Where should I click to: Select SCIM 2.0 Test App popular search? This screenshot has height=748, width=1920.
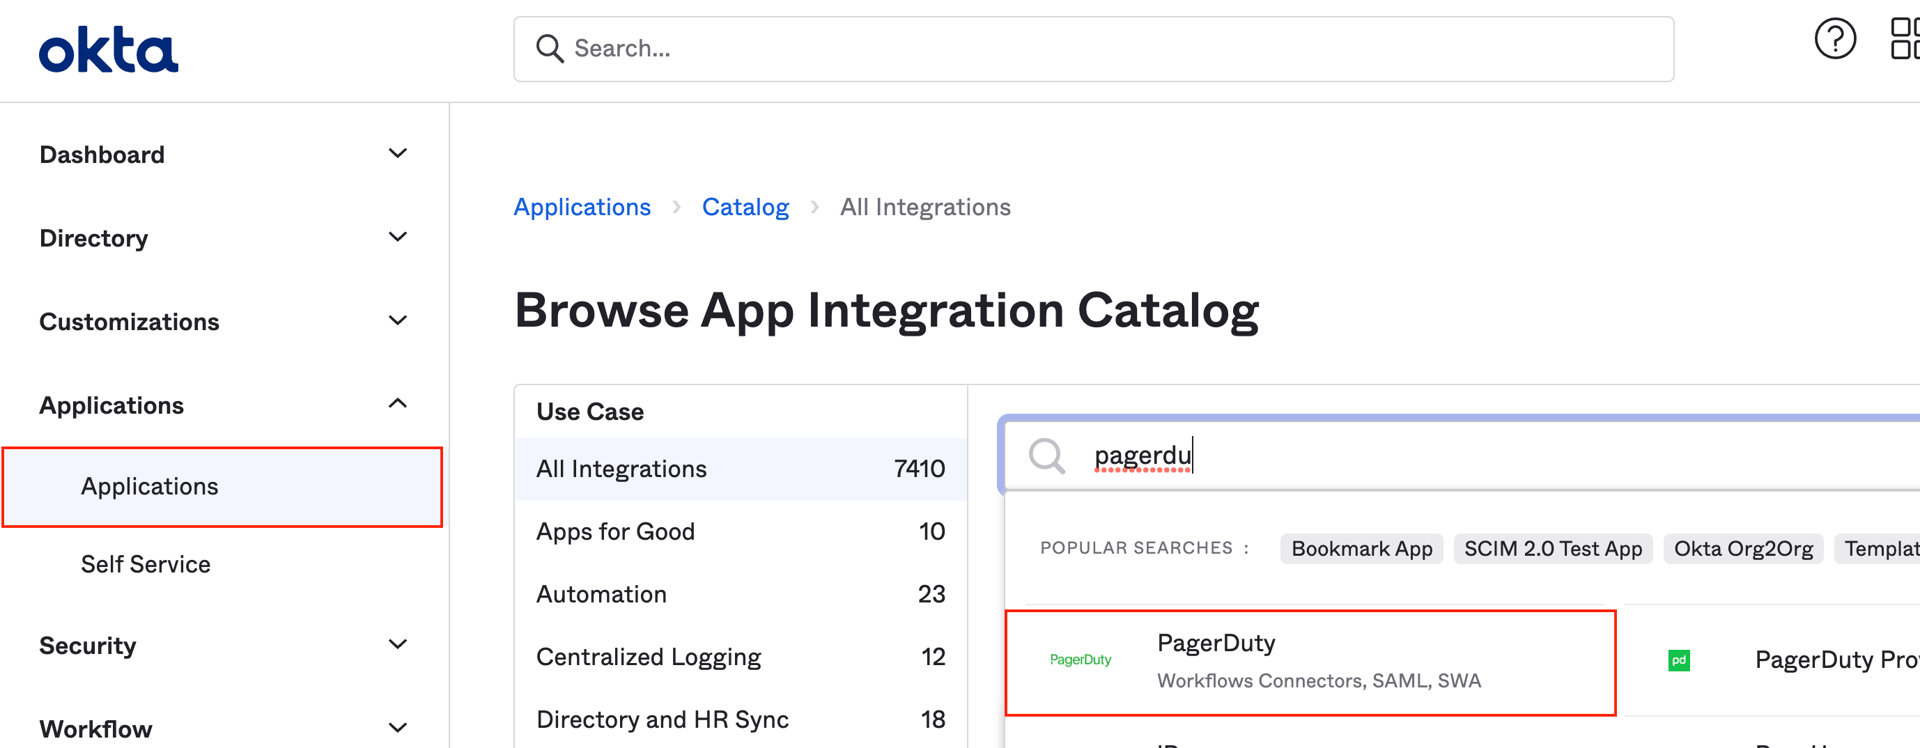tap(1552, 549)
